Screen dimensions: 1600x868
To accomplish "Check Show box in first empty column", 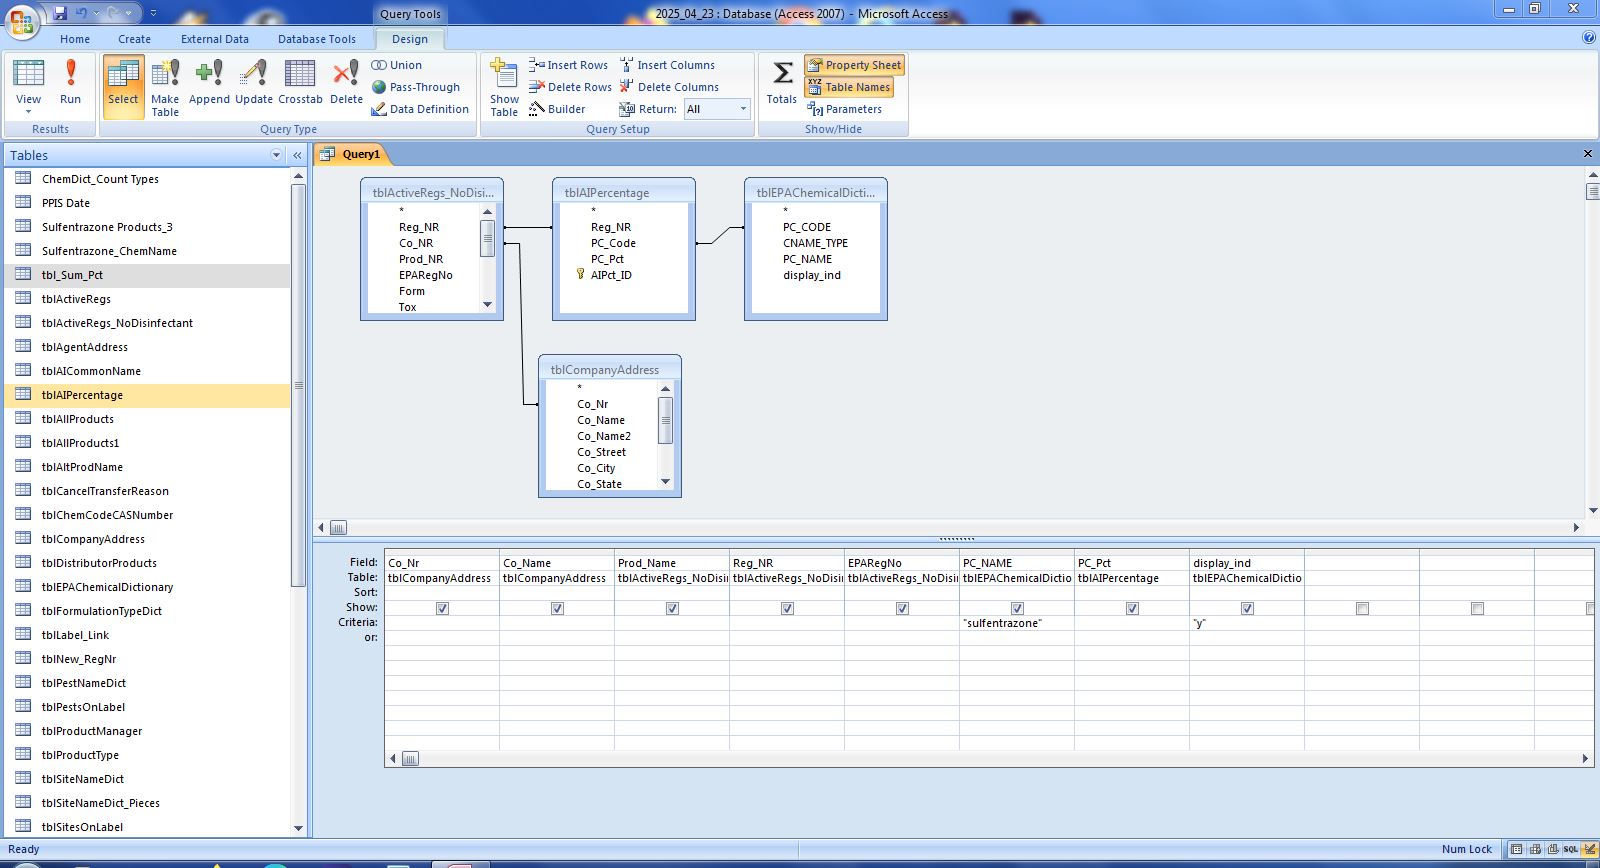I will pos(1362,608).
